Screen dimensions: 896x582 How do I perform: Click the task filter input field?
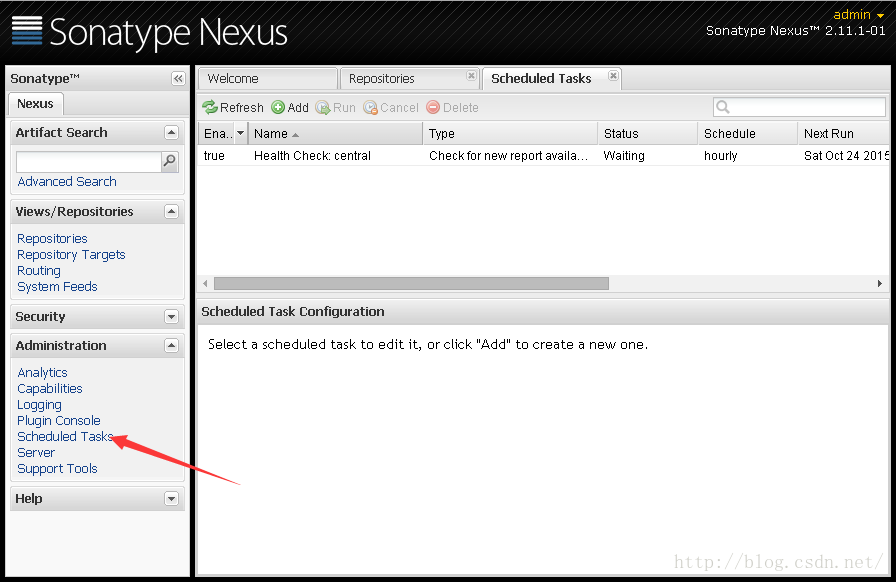[x=799, y=107]
